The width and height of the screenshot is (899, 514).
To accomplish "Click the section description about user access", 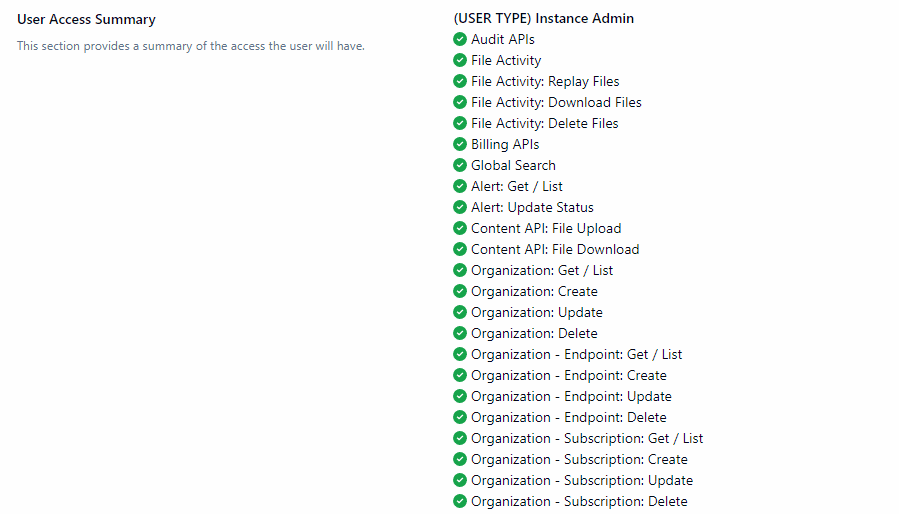I will (x=190, y=46).
